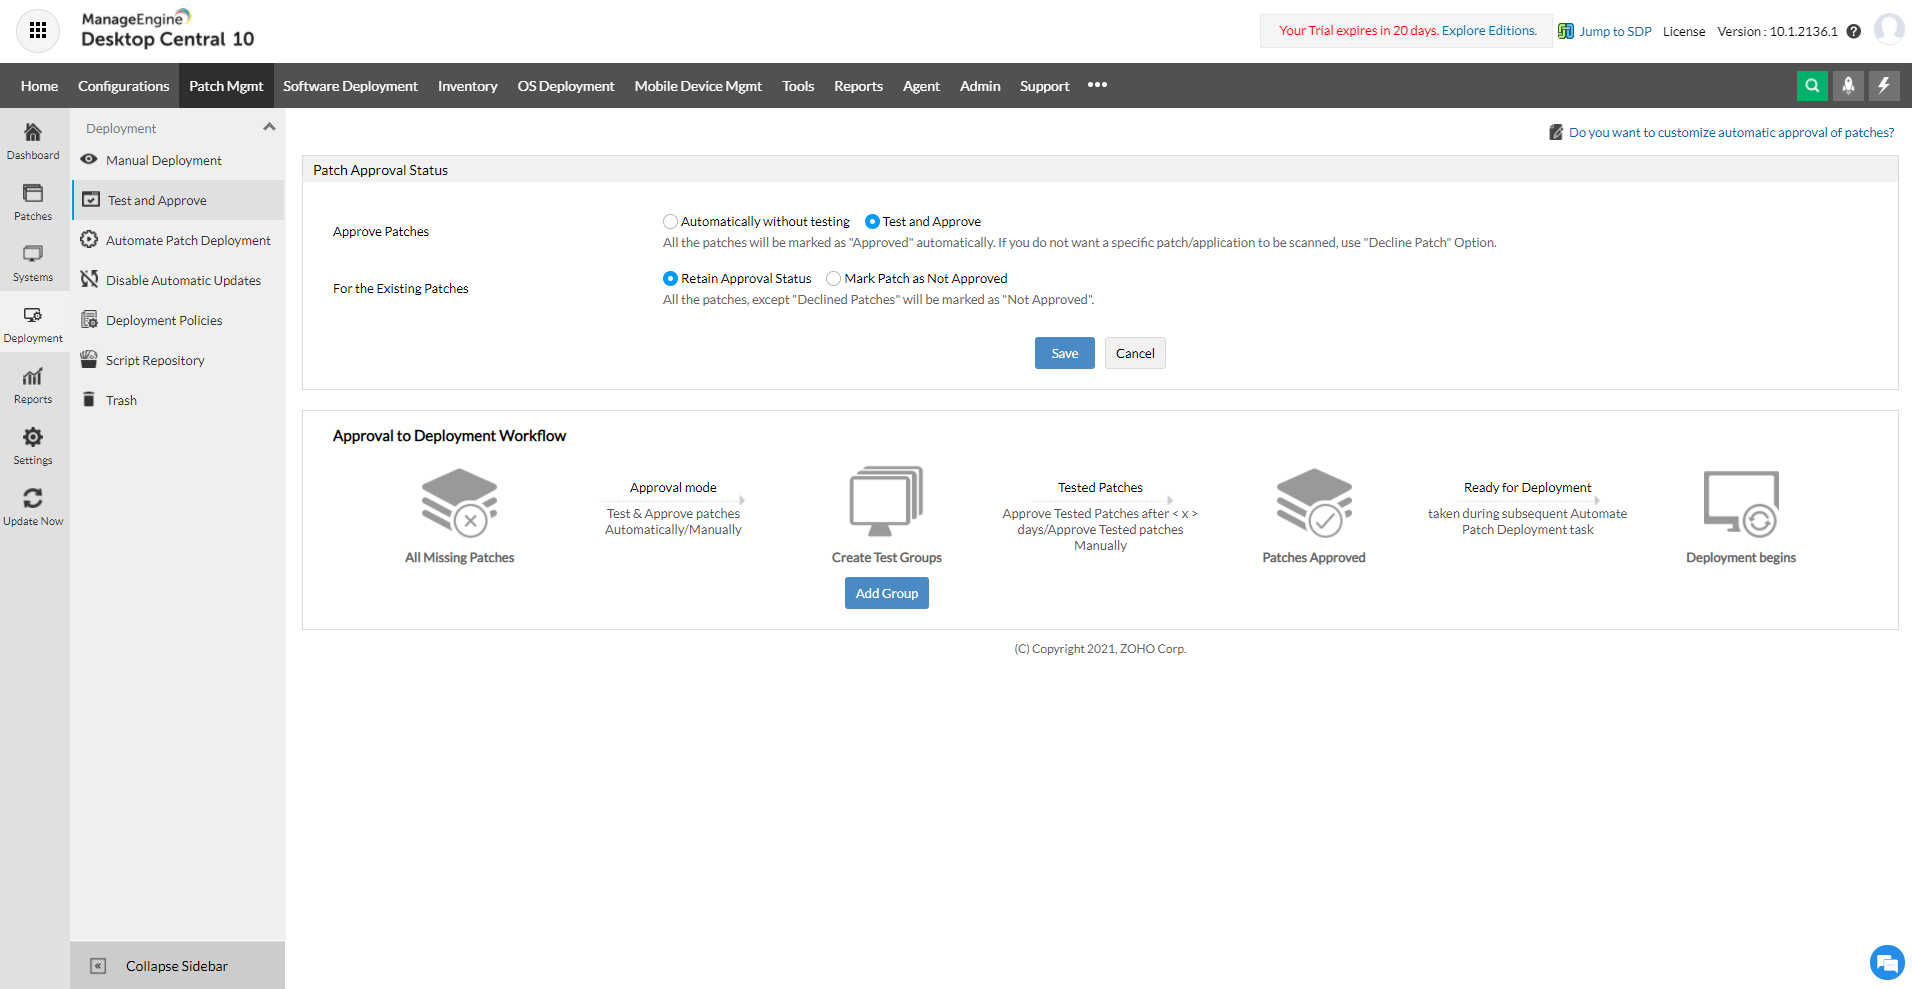The height and width of the screenshot is (989, 1912).
Task: Save the Patch Approval Status settings
Action: pyautogui.click(x=1064, y=353)
